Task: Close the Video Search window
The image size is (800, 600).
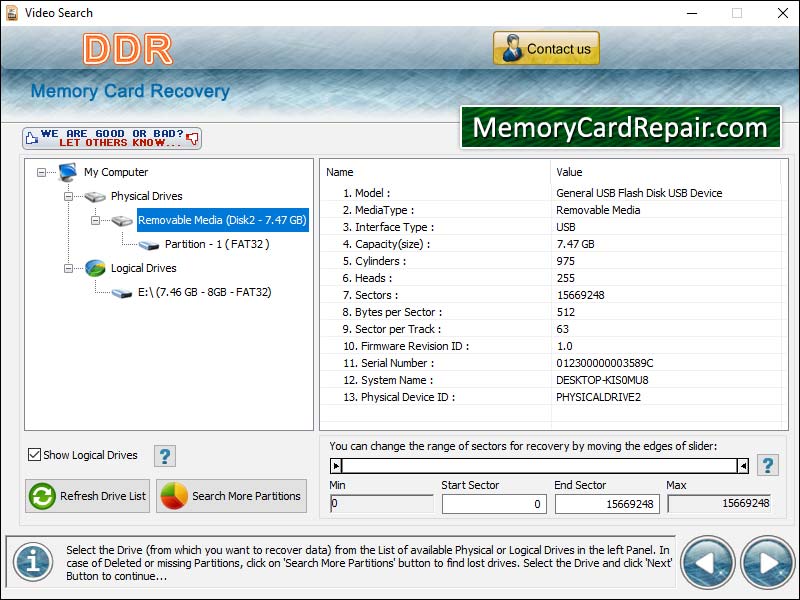Action: tap(783, 13)
